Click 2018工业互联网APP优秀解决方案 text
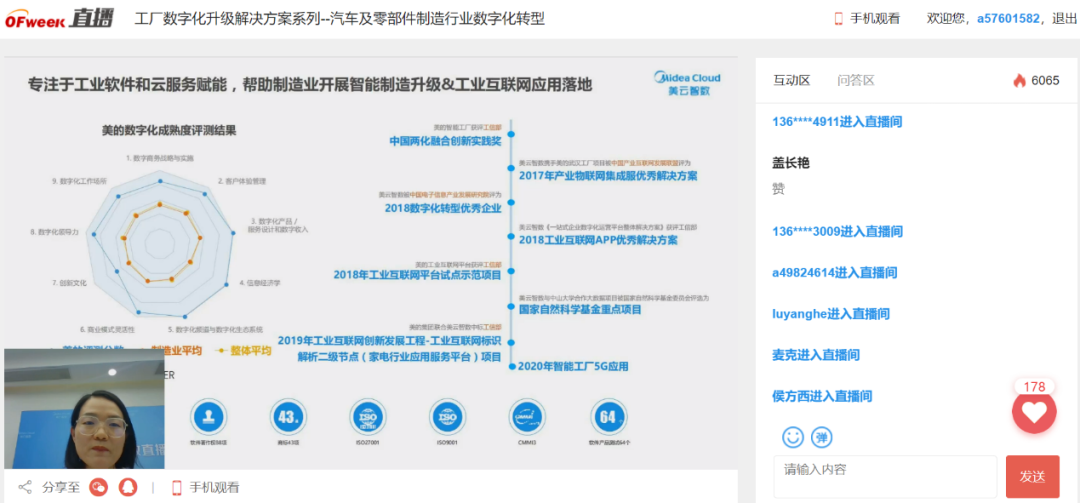1080x503 pixels. click(598, 240)
